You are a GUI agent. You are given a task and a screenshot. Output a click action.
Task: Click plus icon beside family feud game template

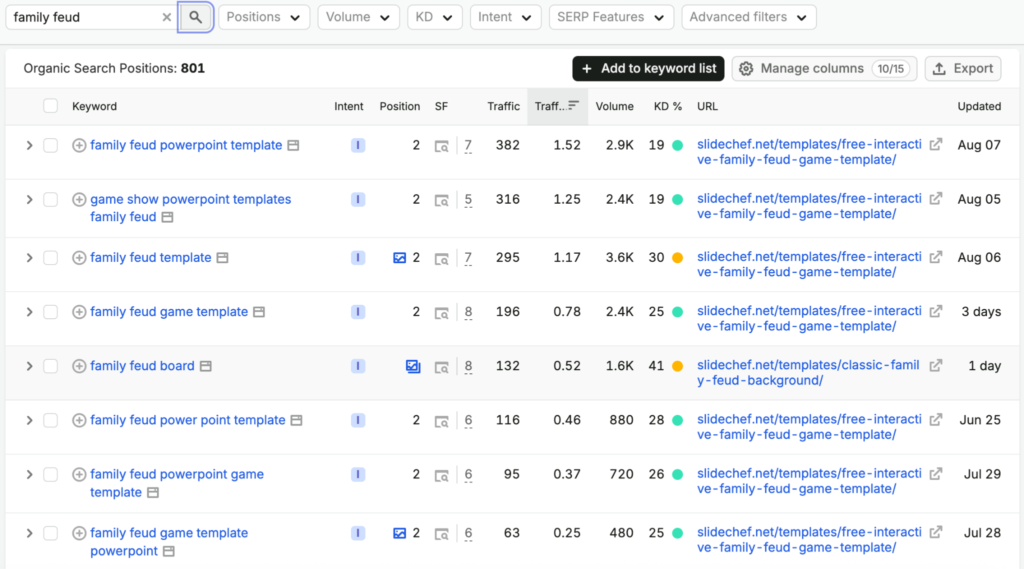pos(79,312)
